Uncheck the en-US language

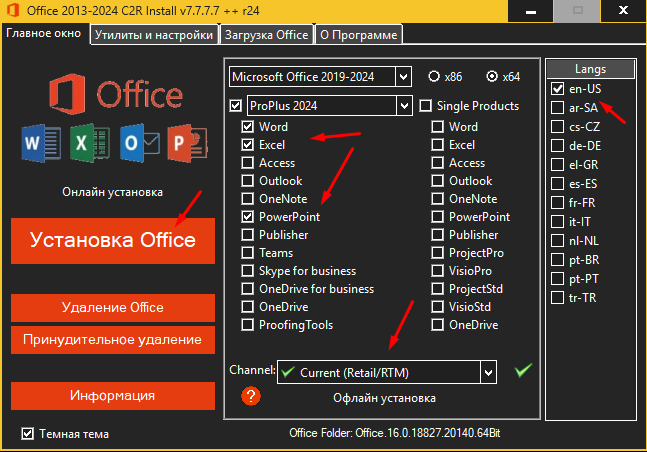click(557, 88)
